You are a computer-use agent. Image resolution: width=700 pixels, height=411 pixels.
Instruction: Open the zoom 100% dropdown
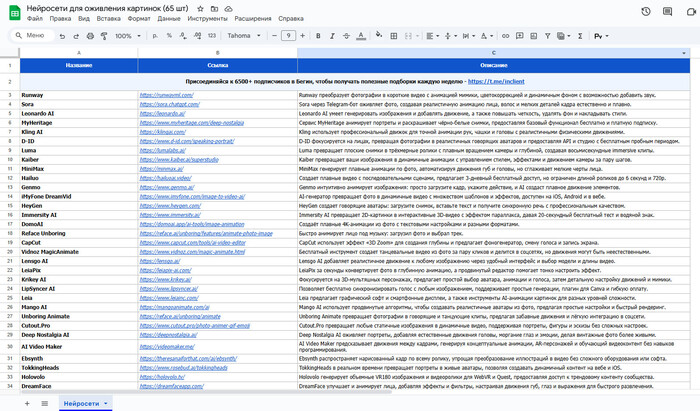pos(126,35)
